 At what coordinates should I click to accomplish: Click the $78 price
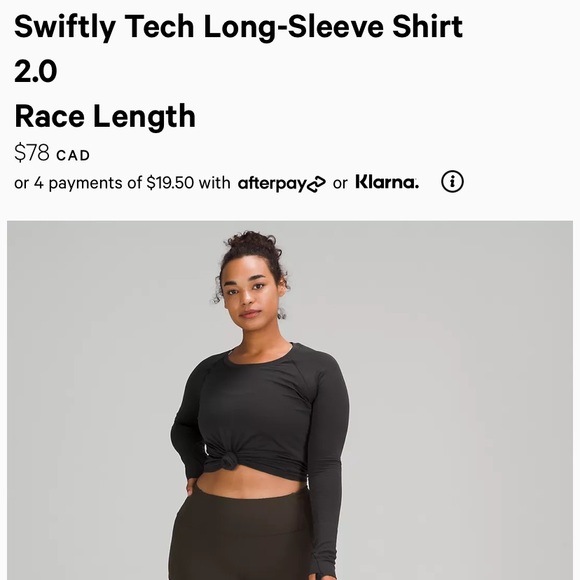pyautogui.click(x=31, y=152)
